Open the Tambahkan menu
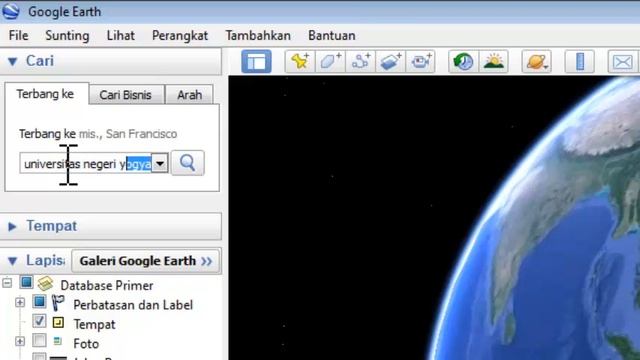This screenshot has height=360, width=640. click(258, 36)
